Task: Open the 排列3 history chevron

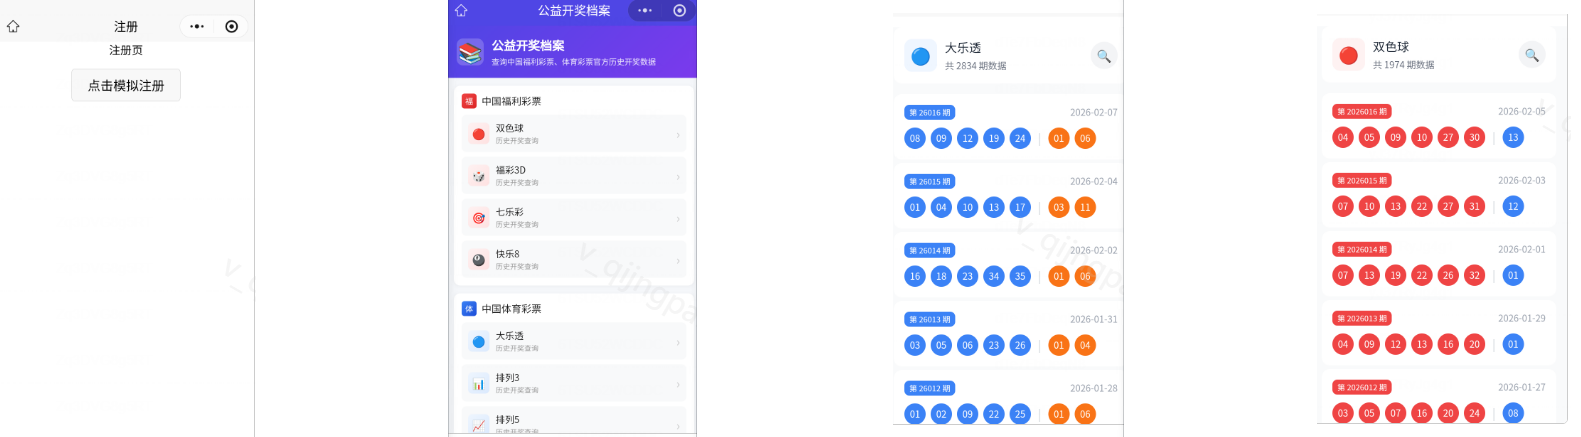Action: 678,384
